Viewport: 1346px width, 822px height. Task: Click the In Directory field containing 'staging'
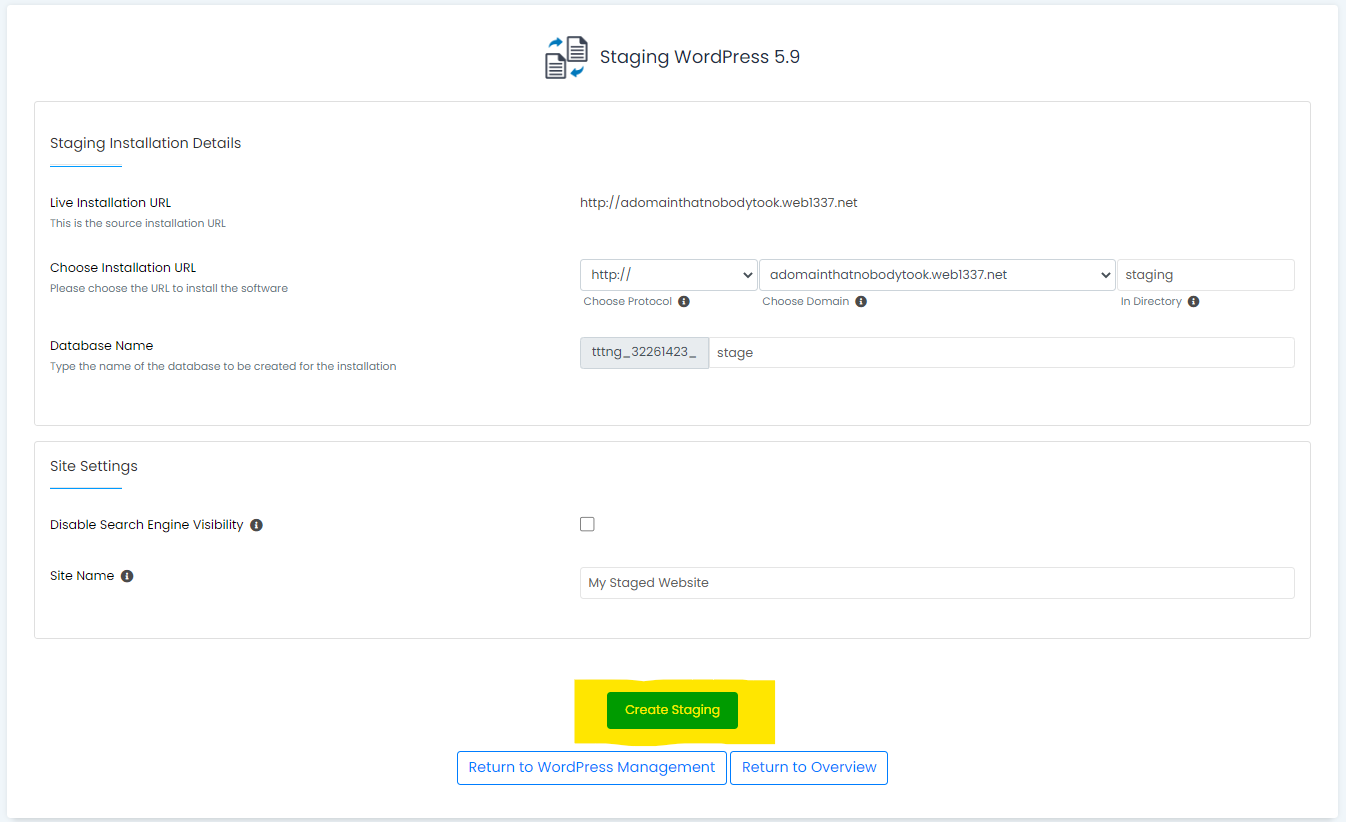point(1205,275)
